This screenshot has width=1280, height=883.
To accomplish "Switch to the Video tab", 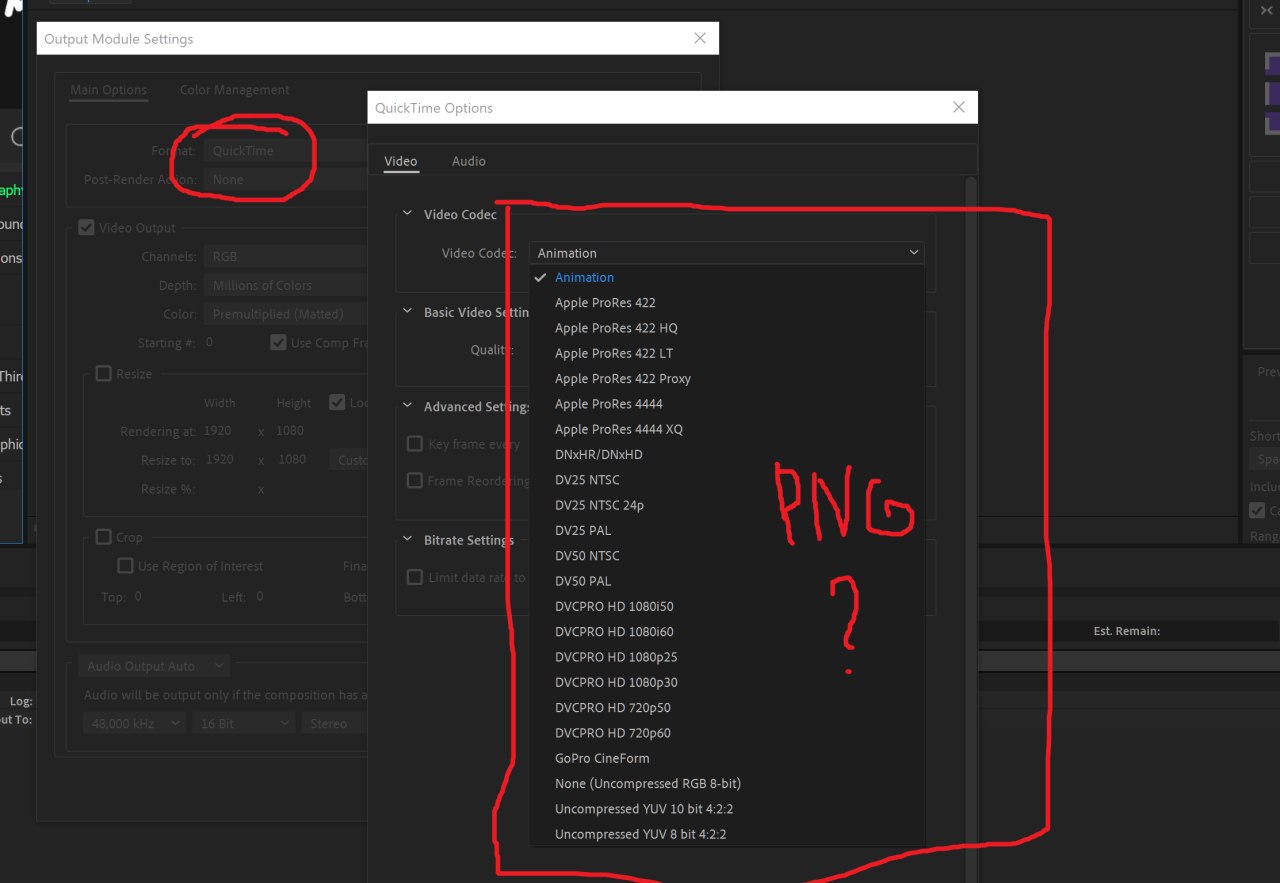I will pos(401,161).
